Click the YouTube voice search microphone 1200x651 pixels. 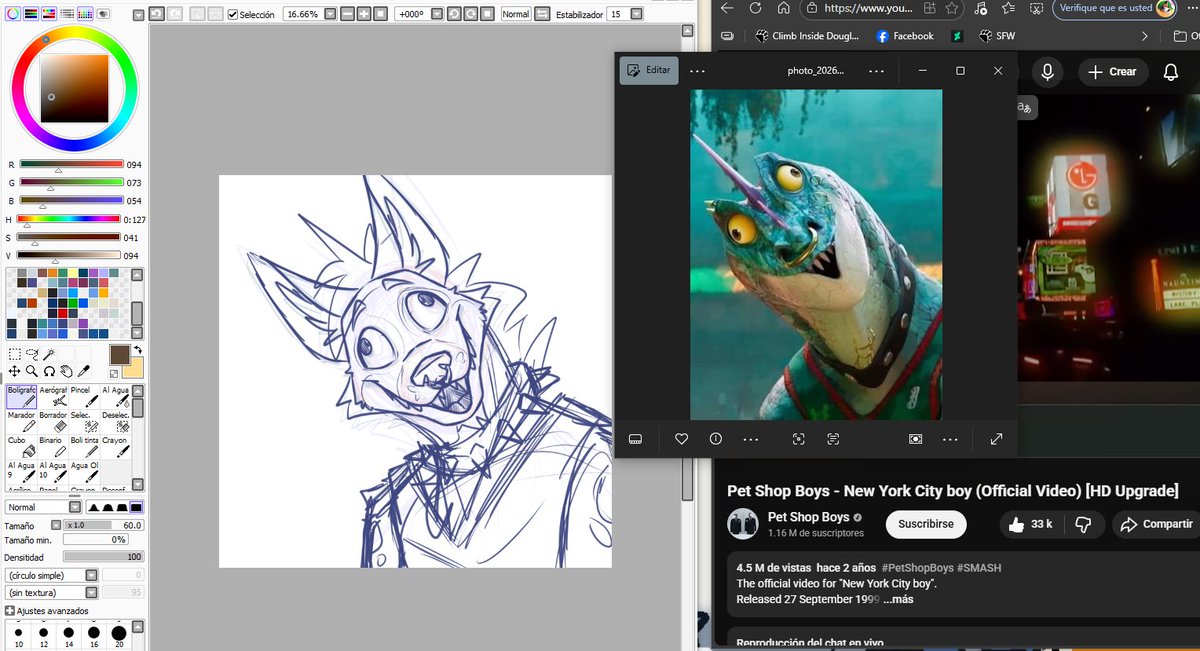[x=1047, y=72]
